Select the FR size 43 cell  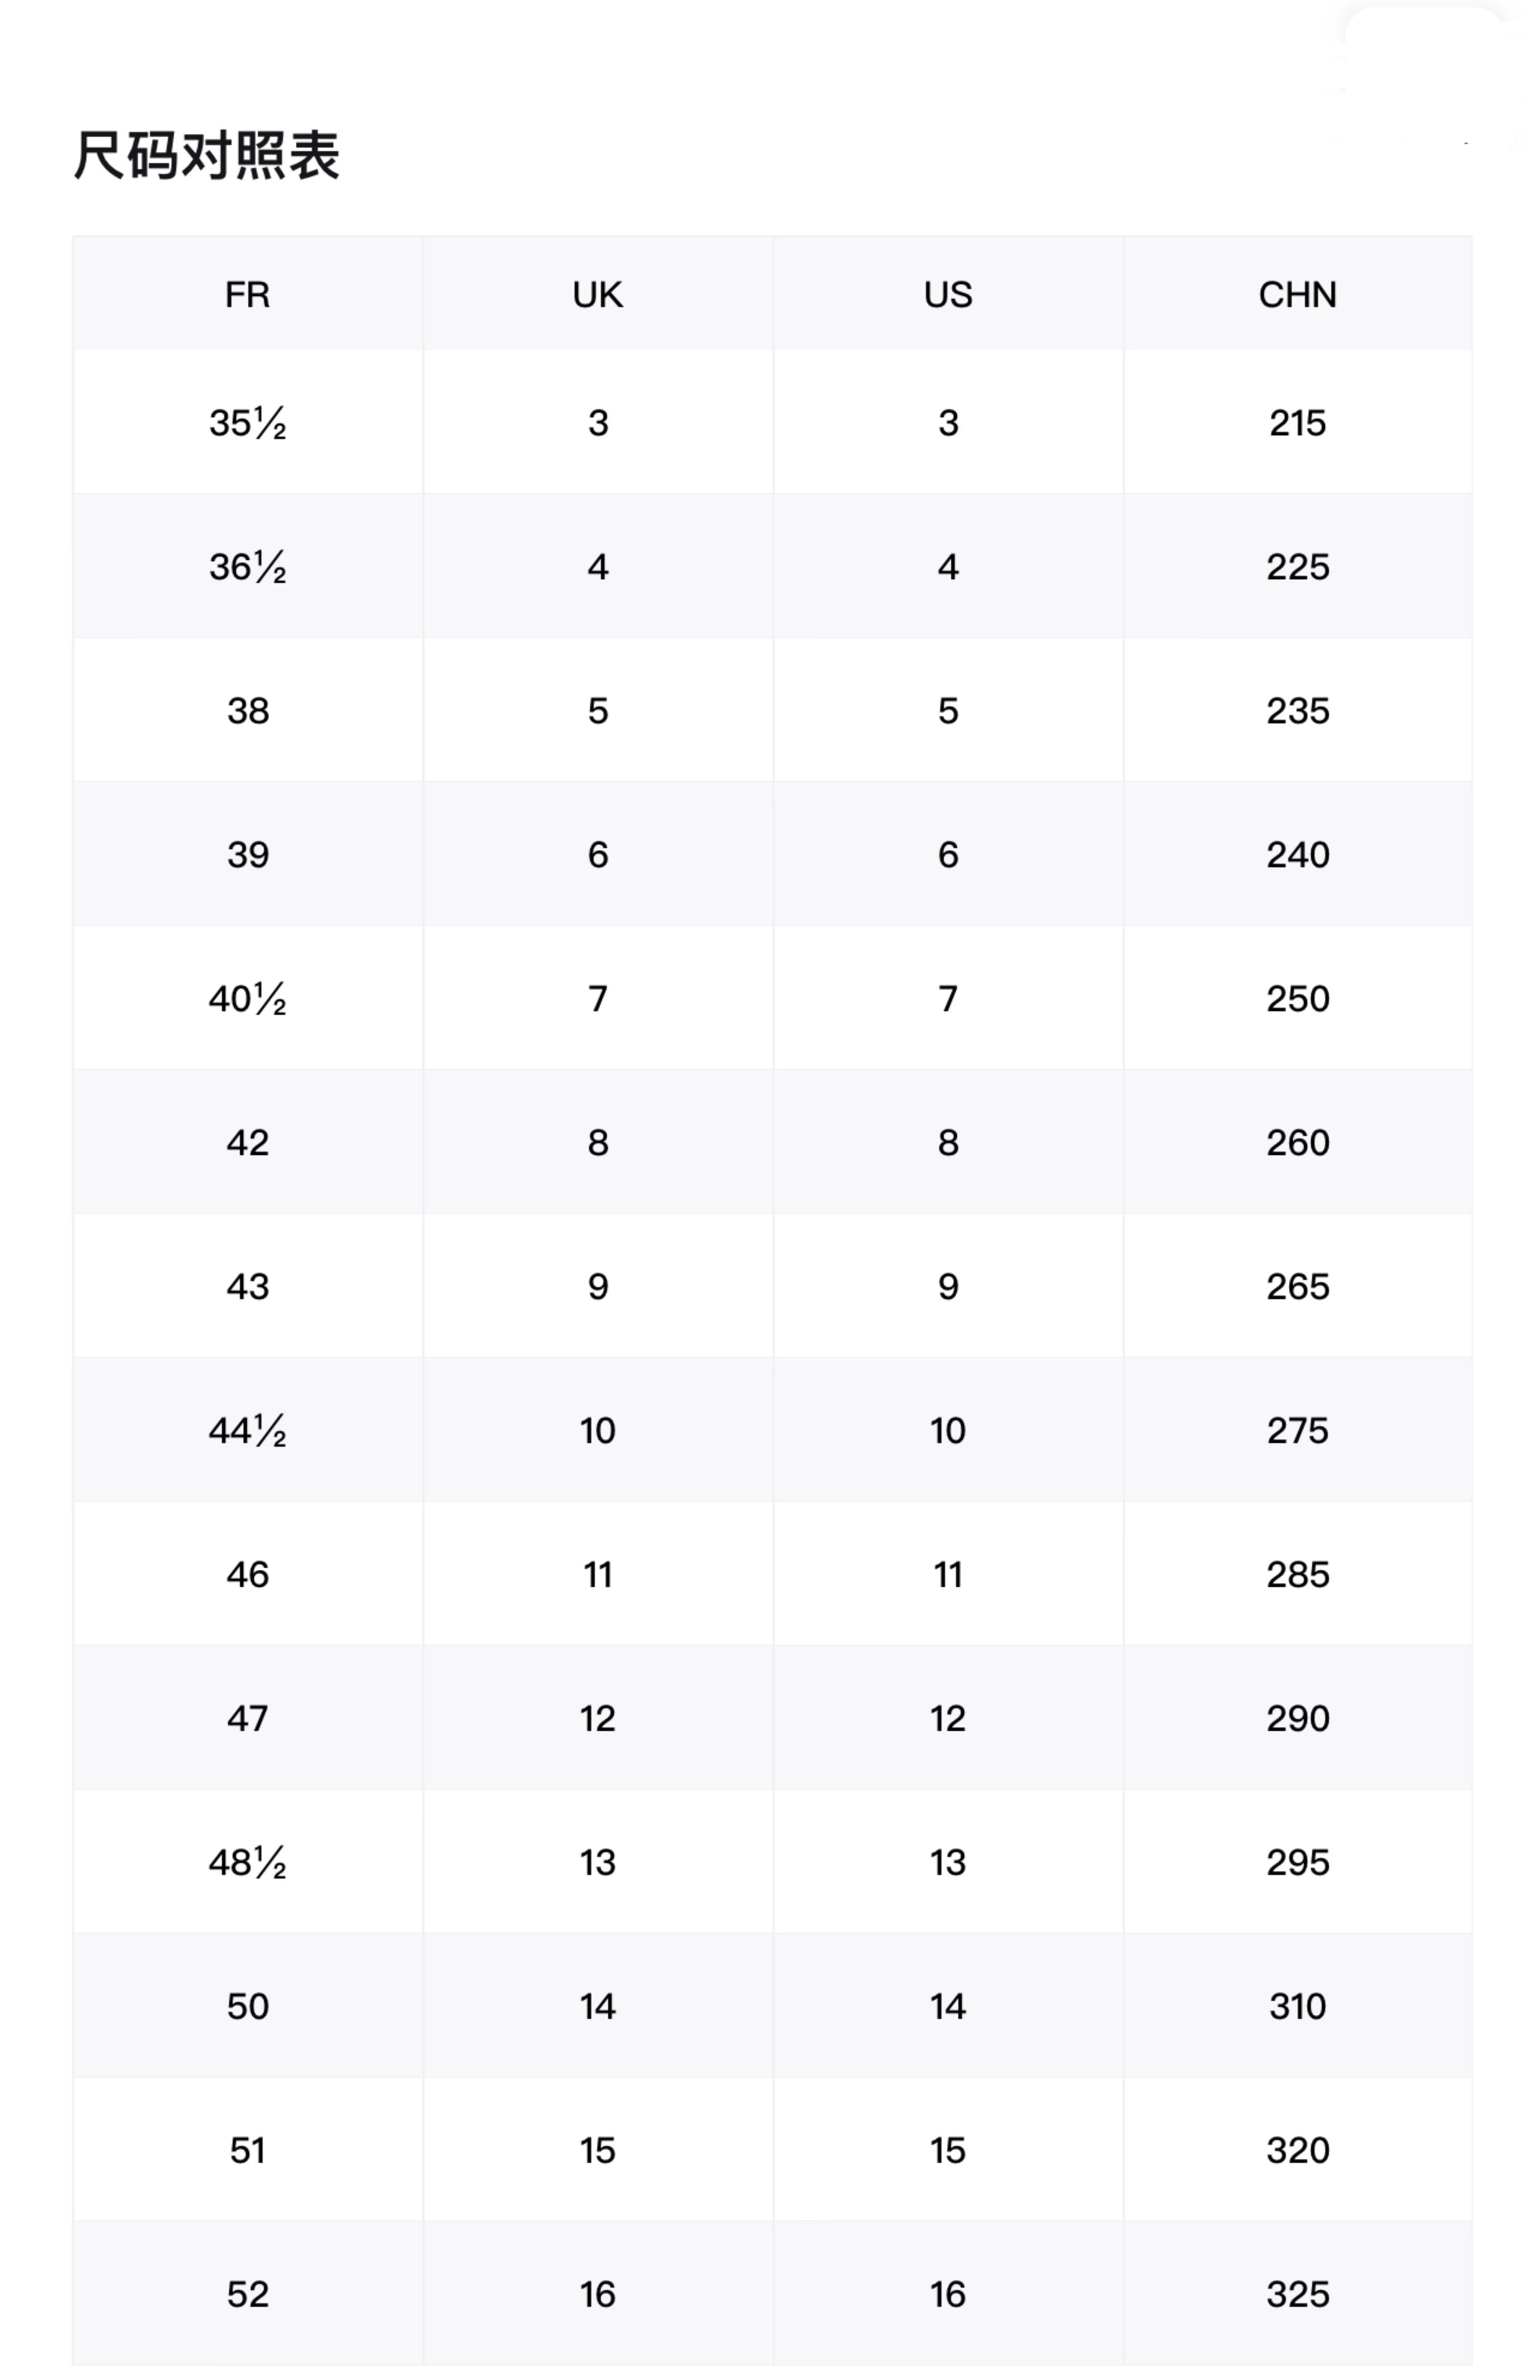[x=248, y=1287]
